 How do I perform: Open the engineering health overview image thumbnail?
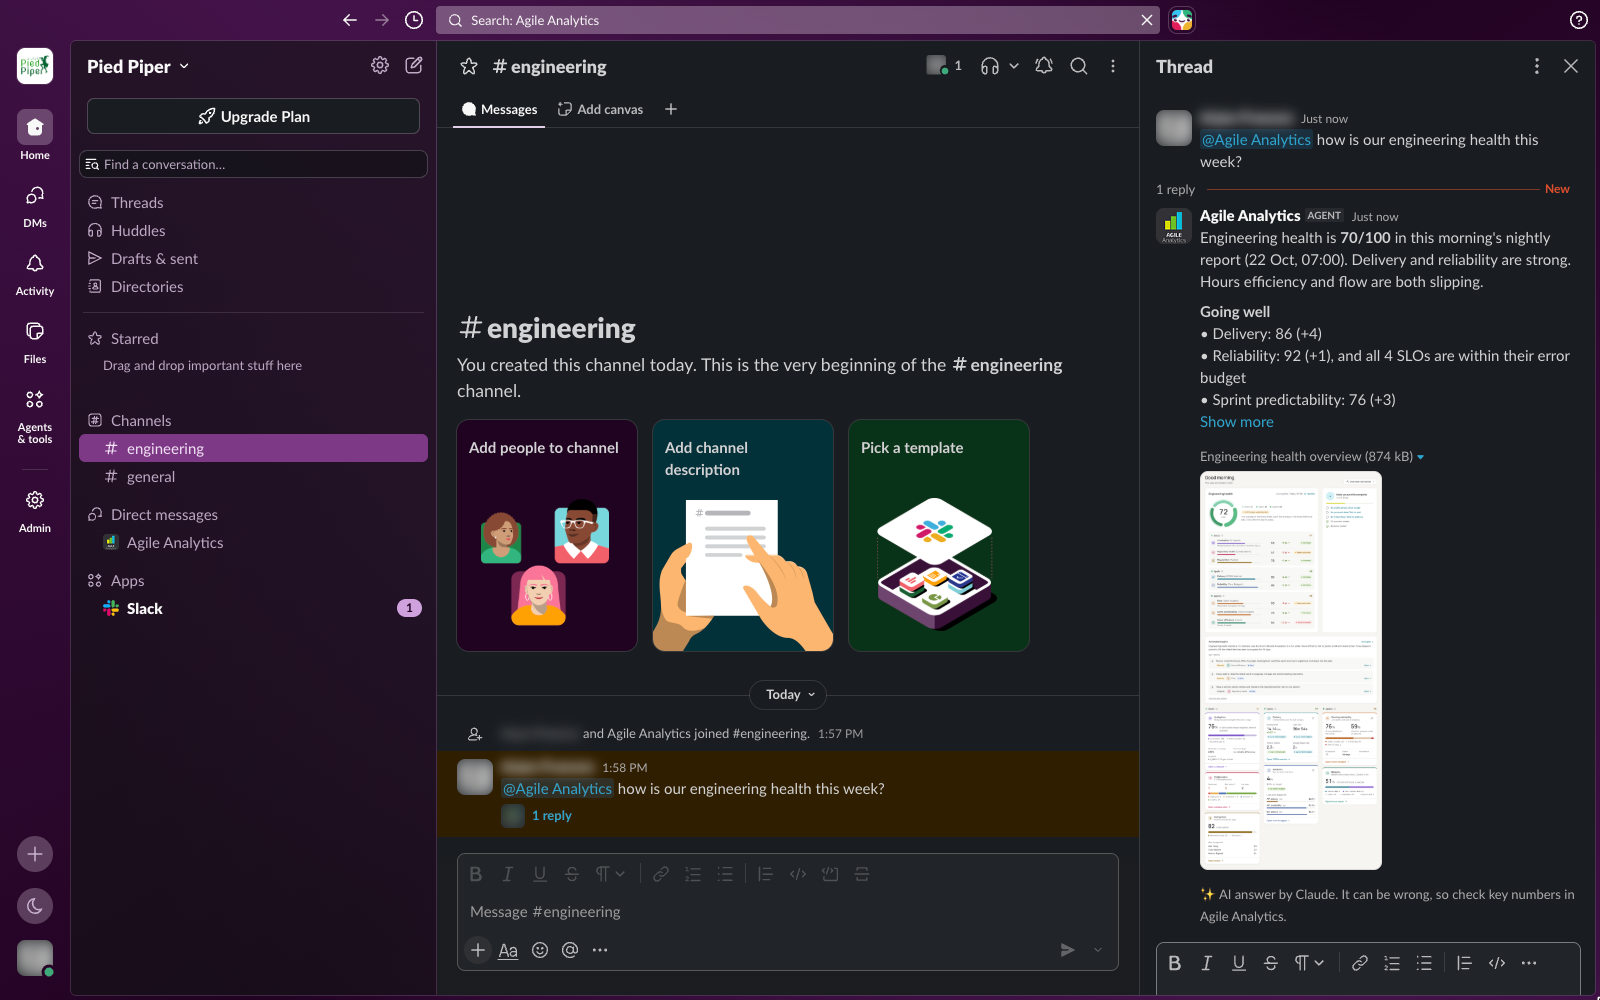[1291, 670]
